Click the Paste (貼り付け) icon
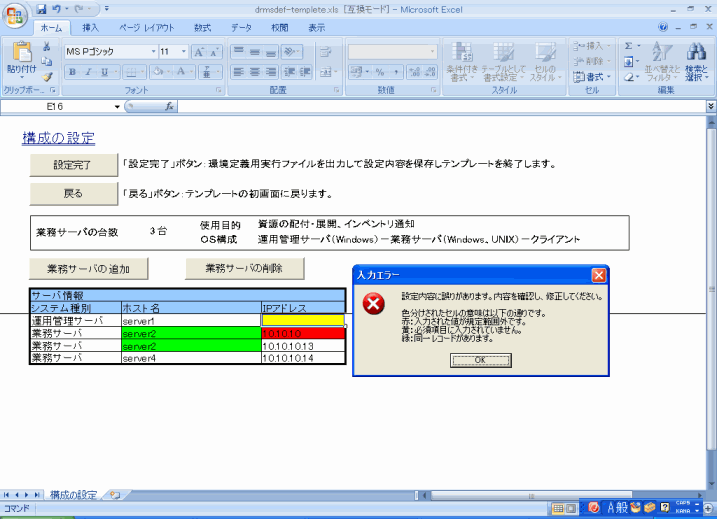 coord(22,58)
